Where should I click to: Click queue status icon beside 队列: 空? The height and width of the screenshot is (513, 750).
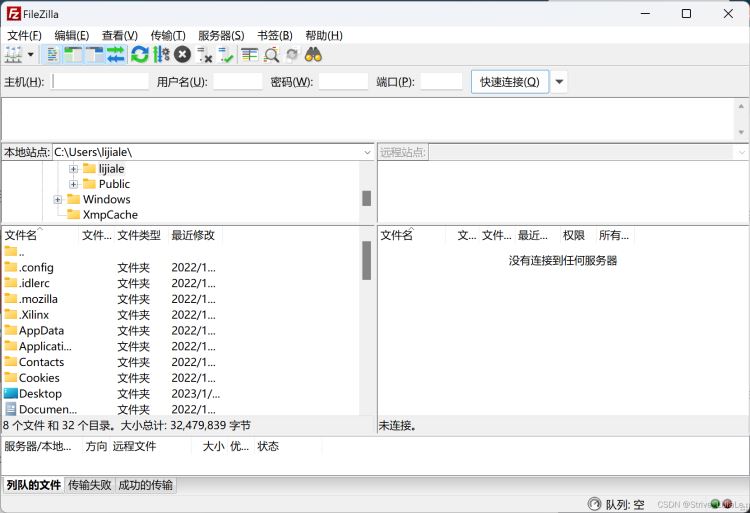tap(594, 504)
